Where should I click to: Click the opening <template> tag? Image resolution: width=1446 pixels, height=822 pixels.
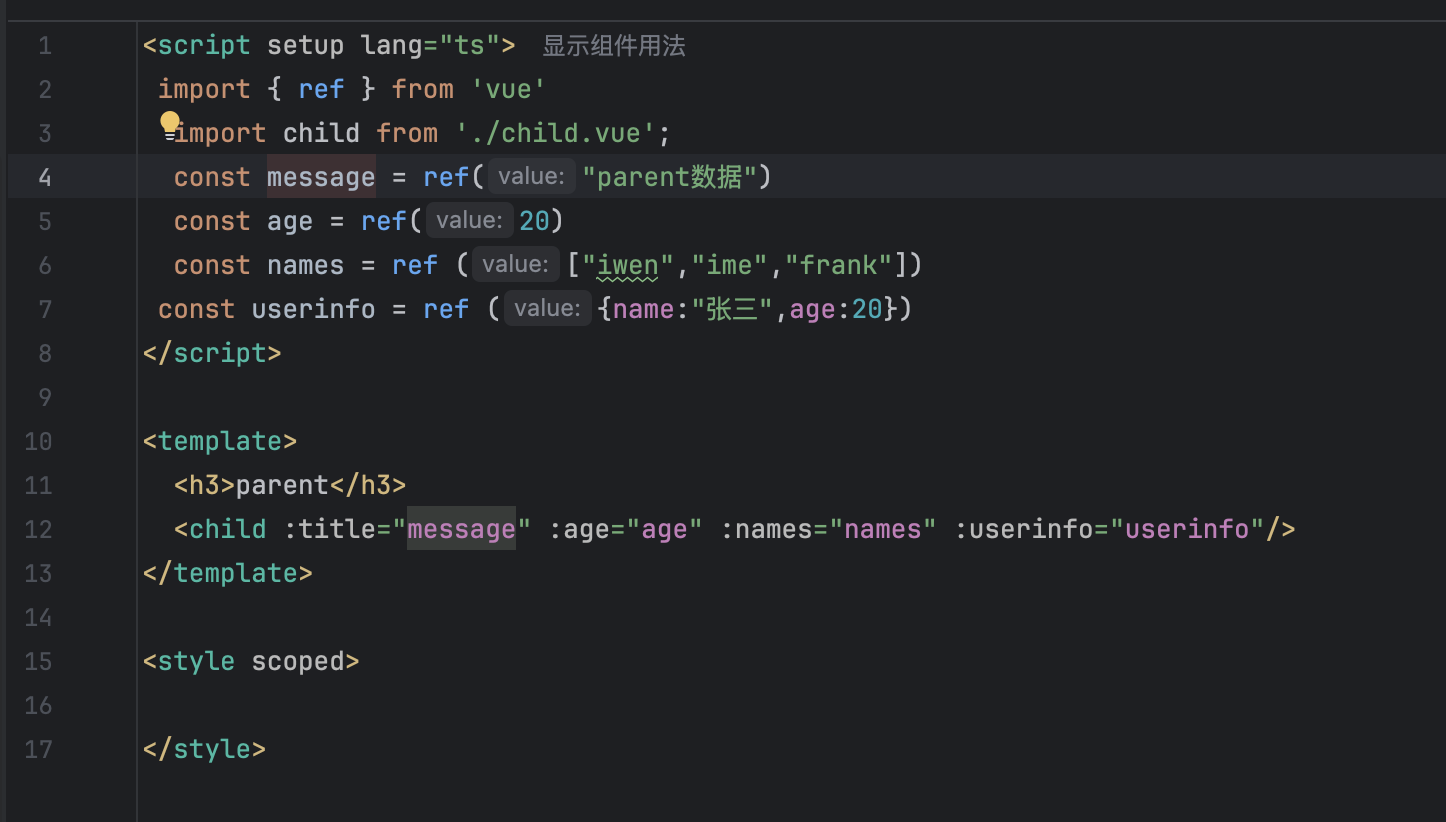[x=220, y=441]
